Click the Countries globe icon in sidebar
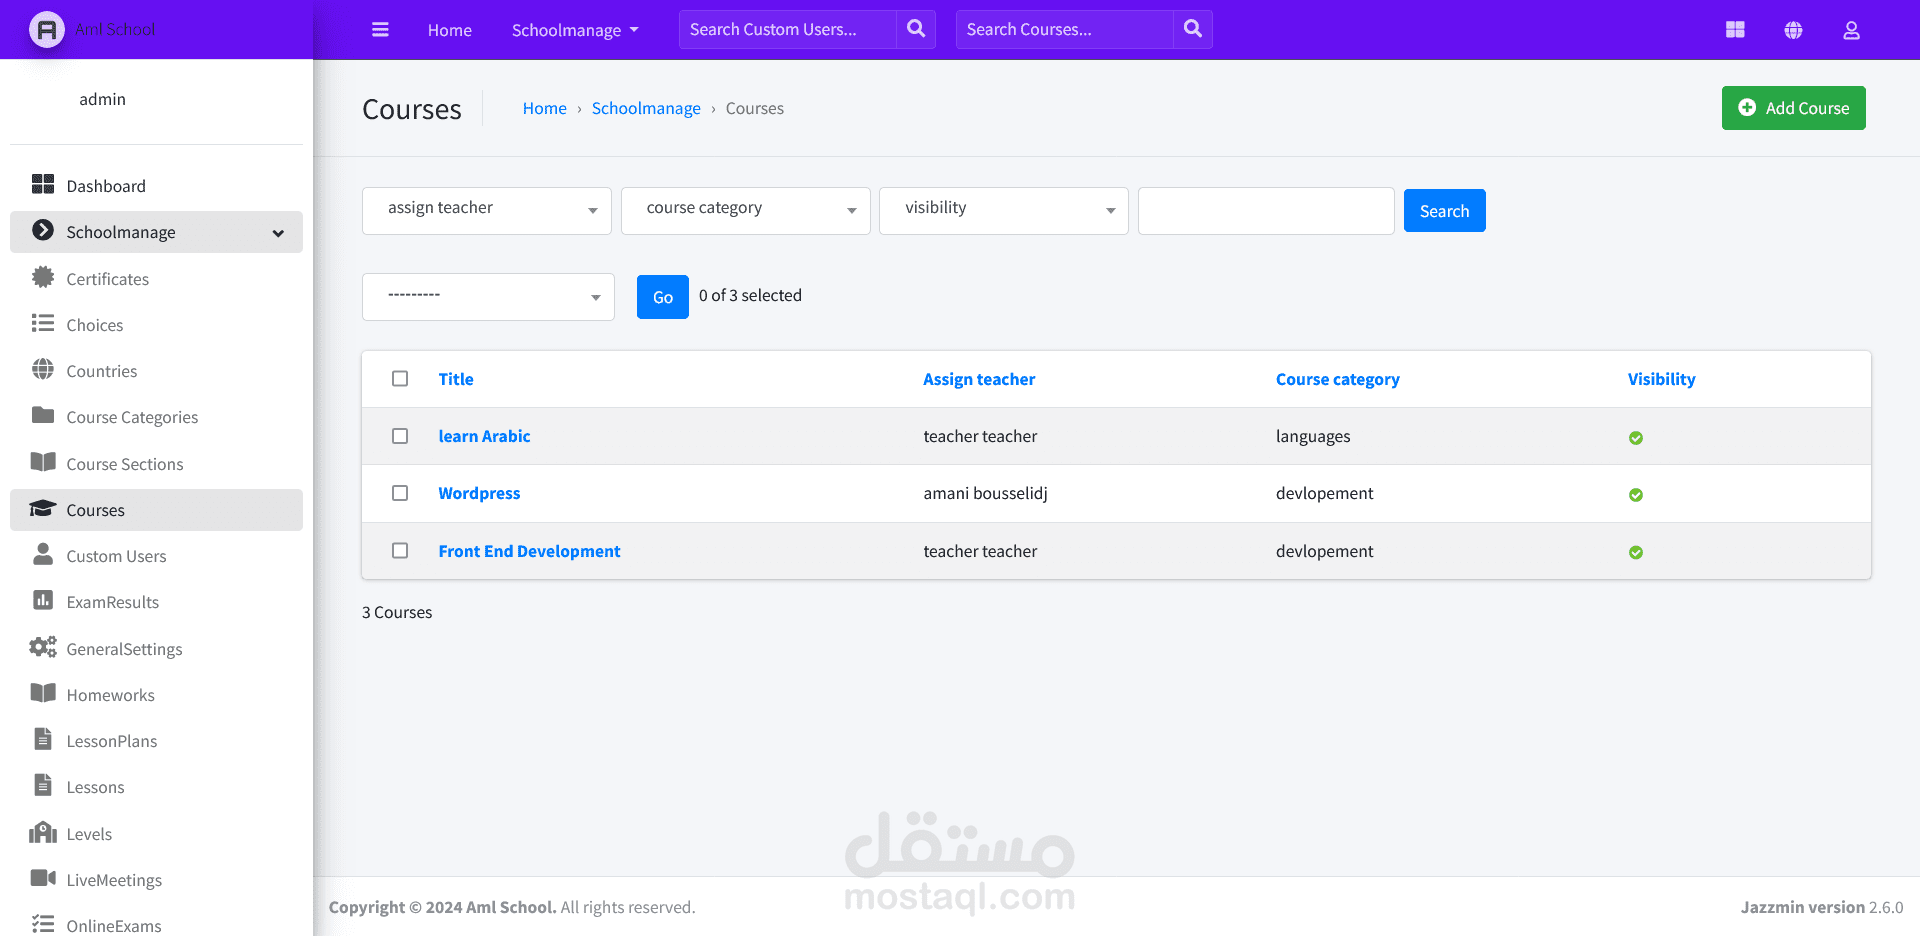The image size is (1920, 936). (x=43, y=369)
